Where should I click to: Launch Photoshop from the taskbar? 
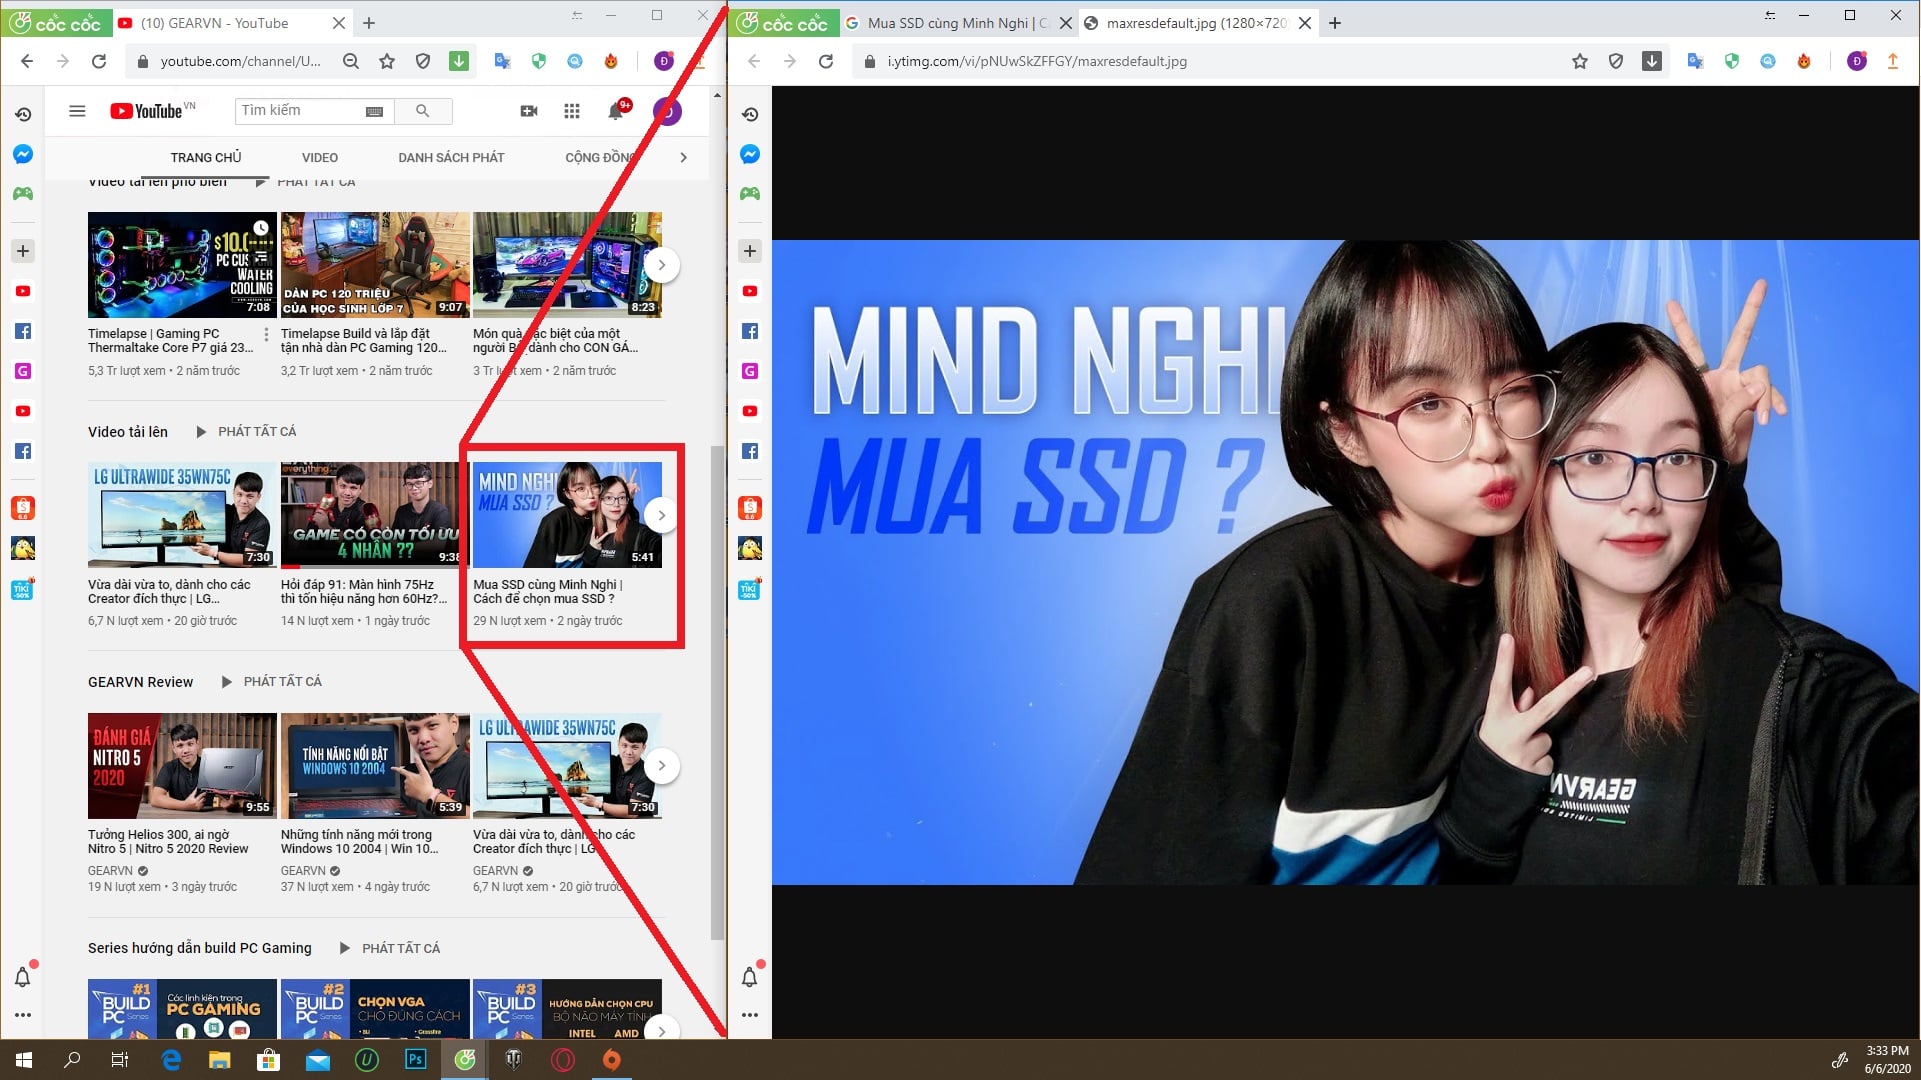point(416,1060)
